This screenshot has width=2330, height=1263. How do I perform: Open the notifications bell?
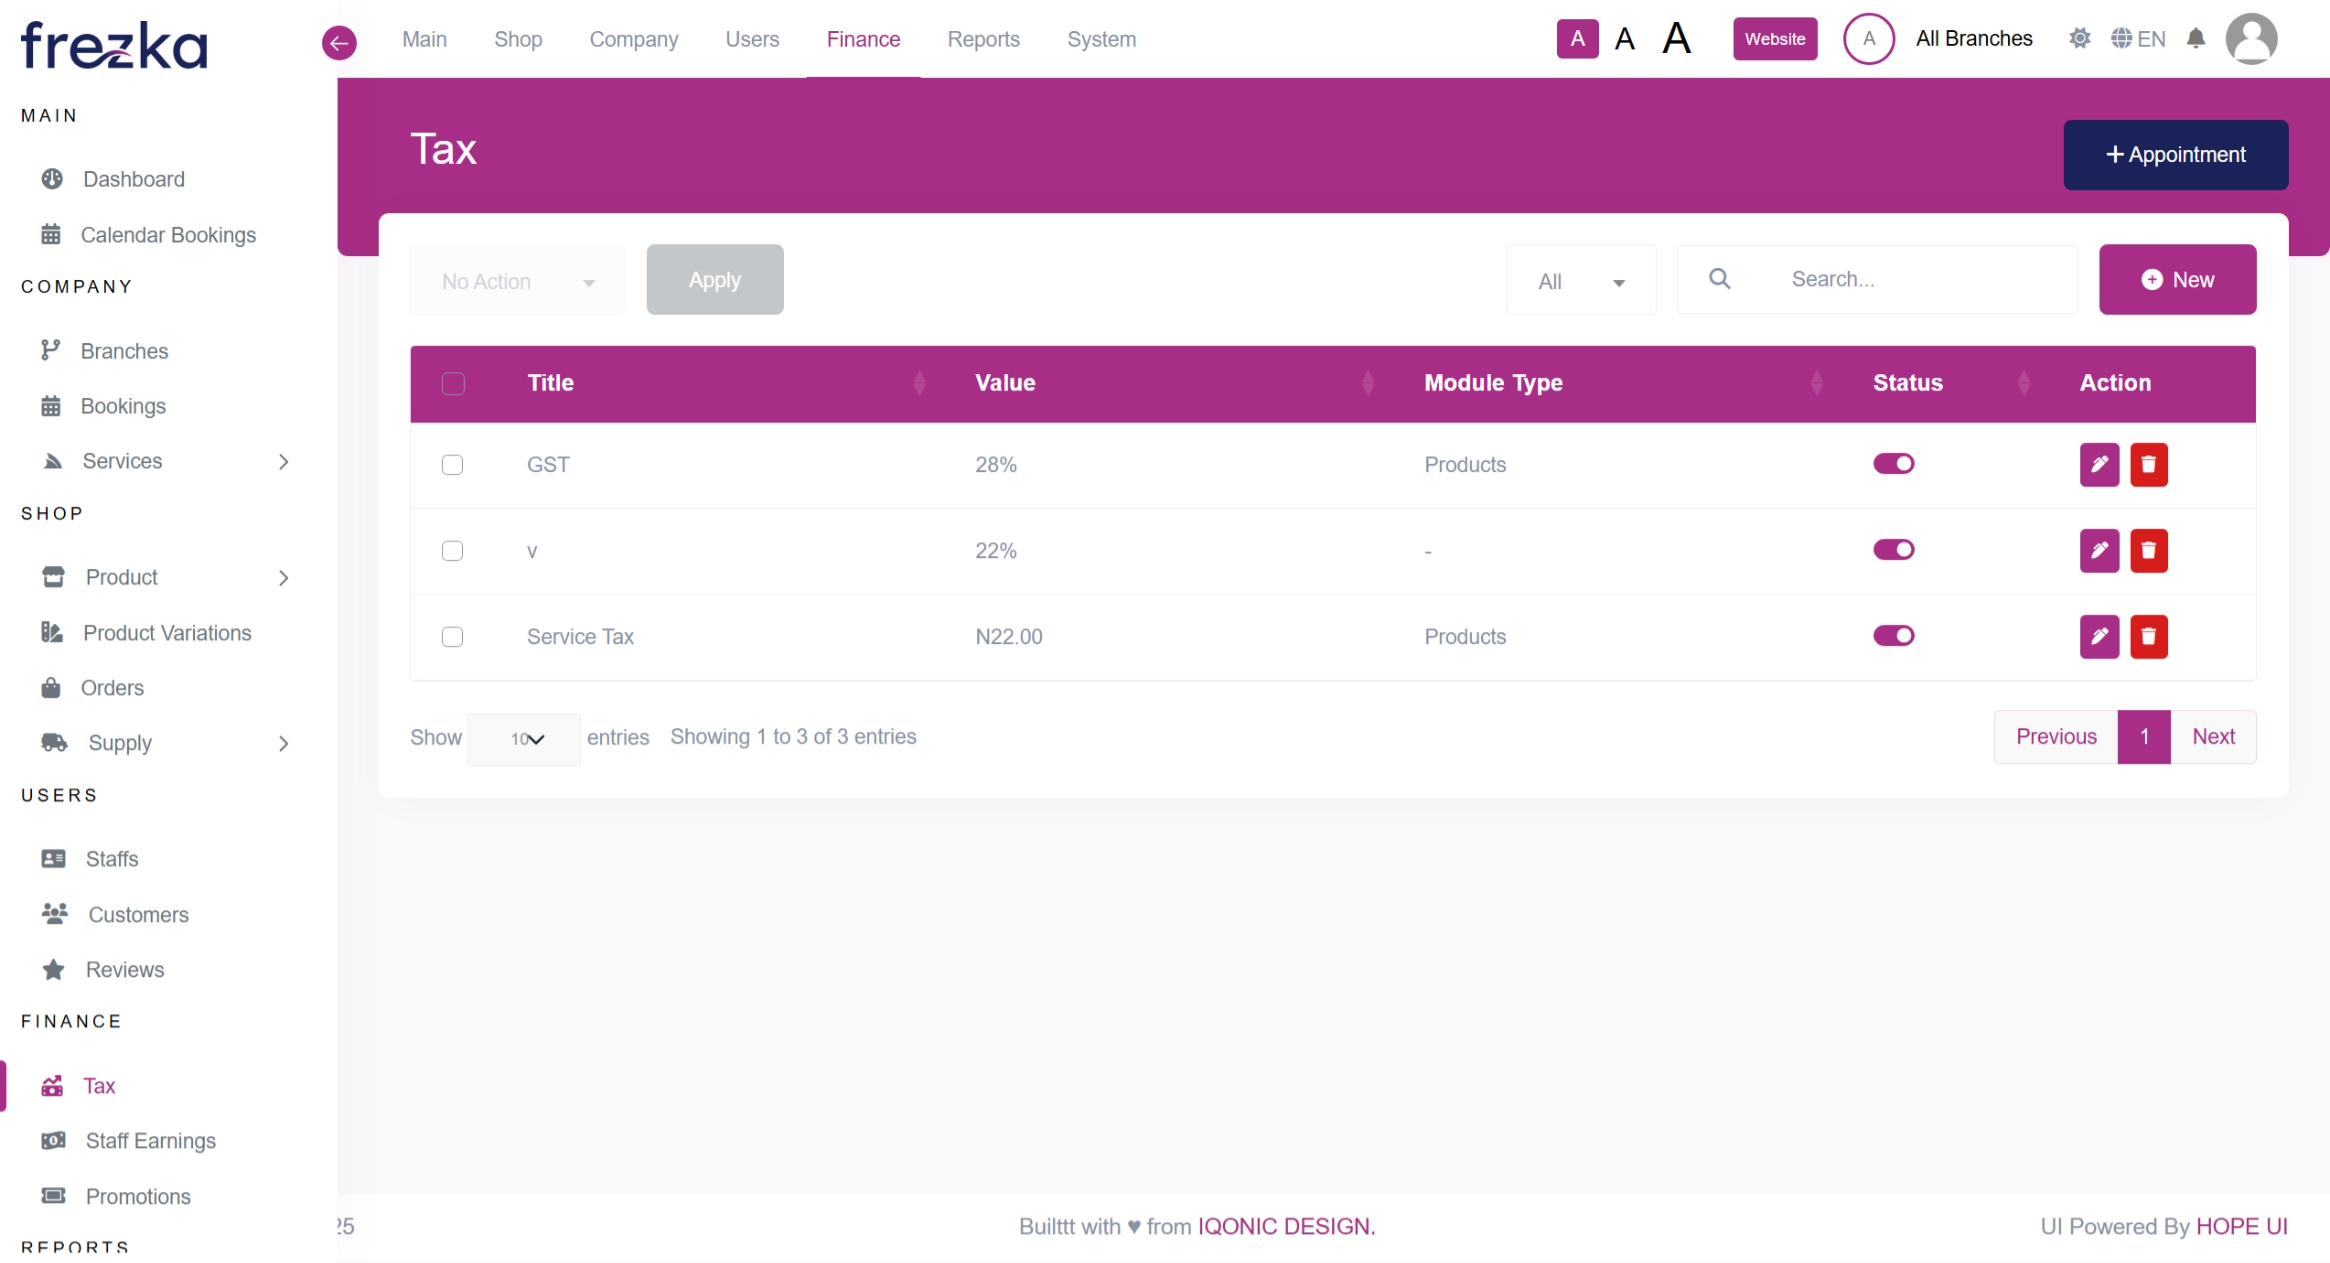[2196, 39]
